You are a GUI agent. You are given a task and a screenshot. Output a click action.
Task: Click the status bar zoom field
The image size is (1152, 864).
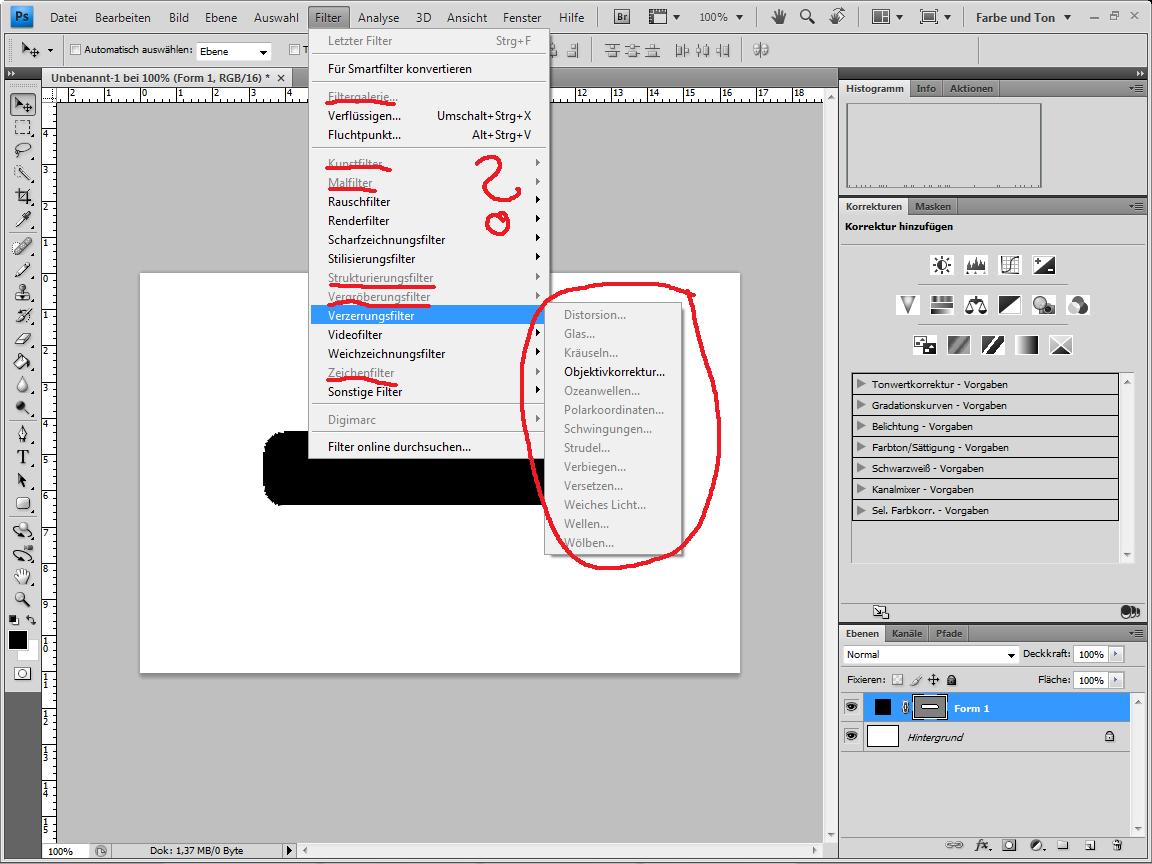click(65, 851)
